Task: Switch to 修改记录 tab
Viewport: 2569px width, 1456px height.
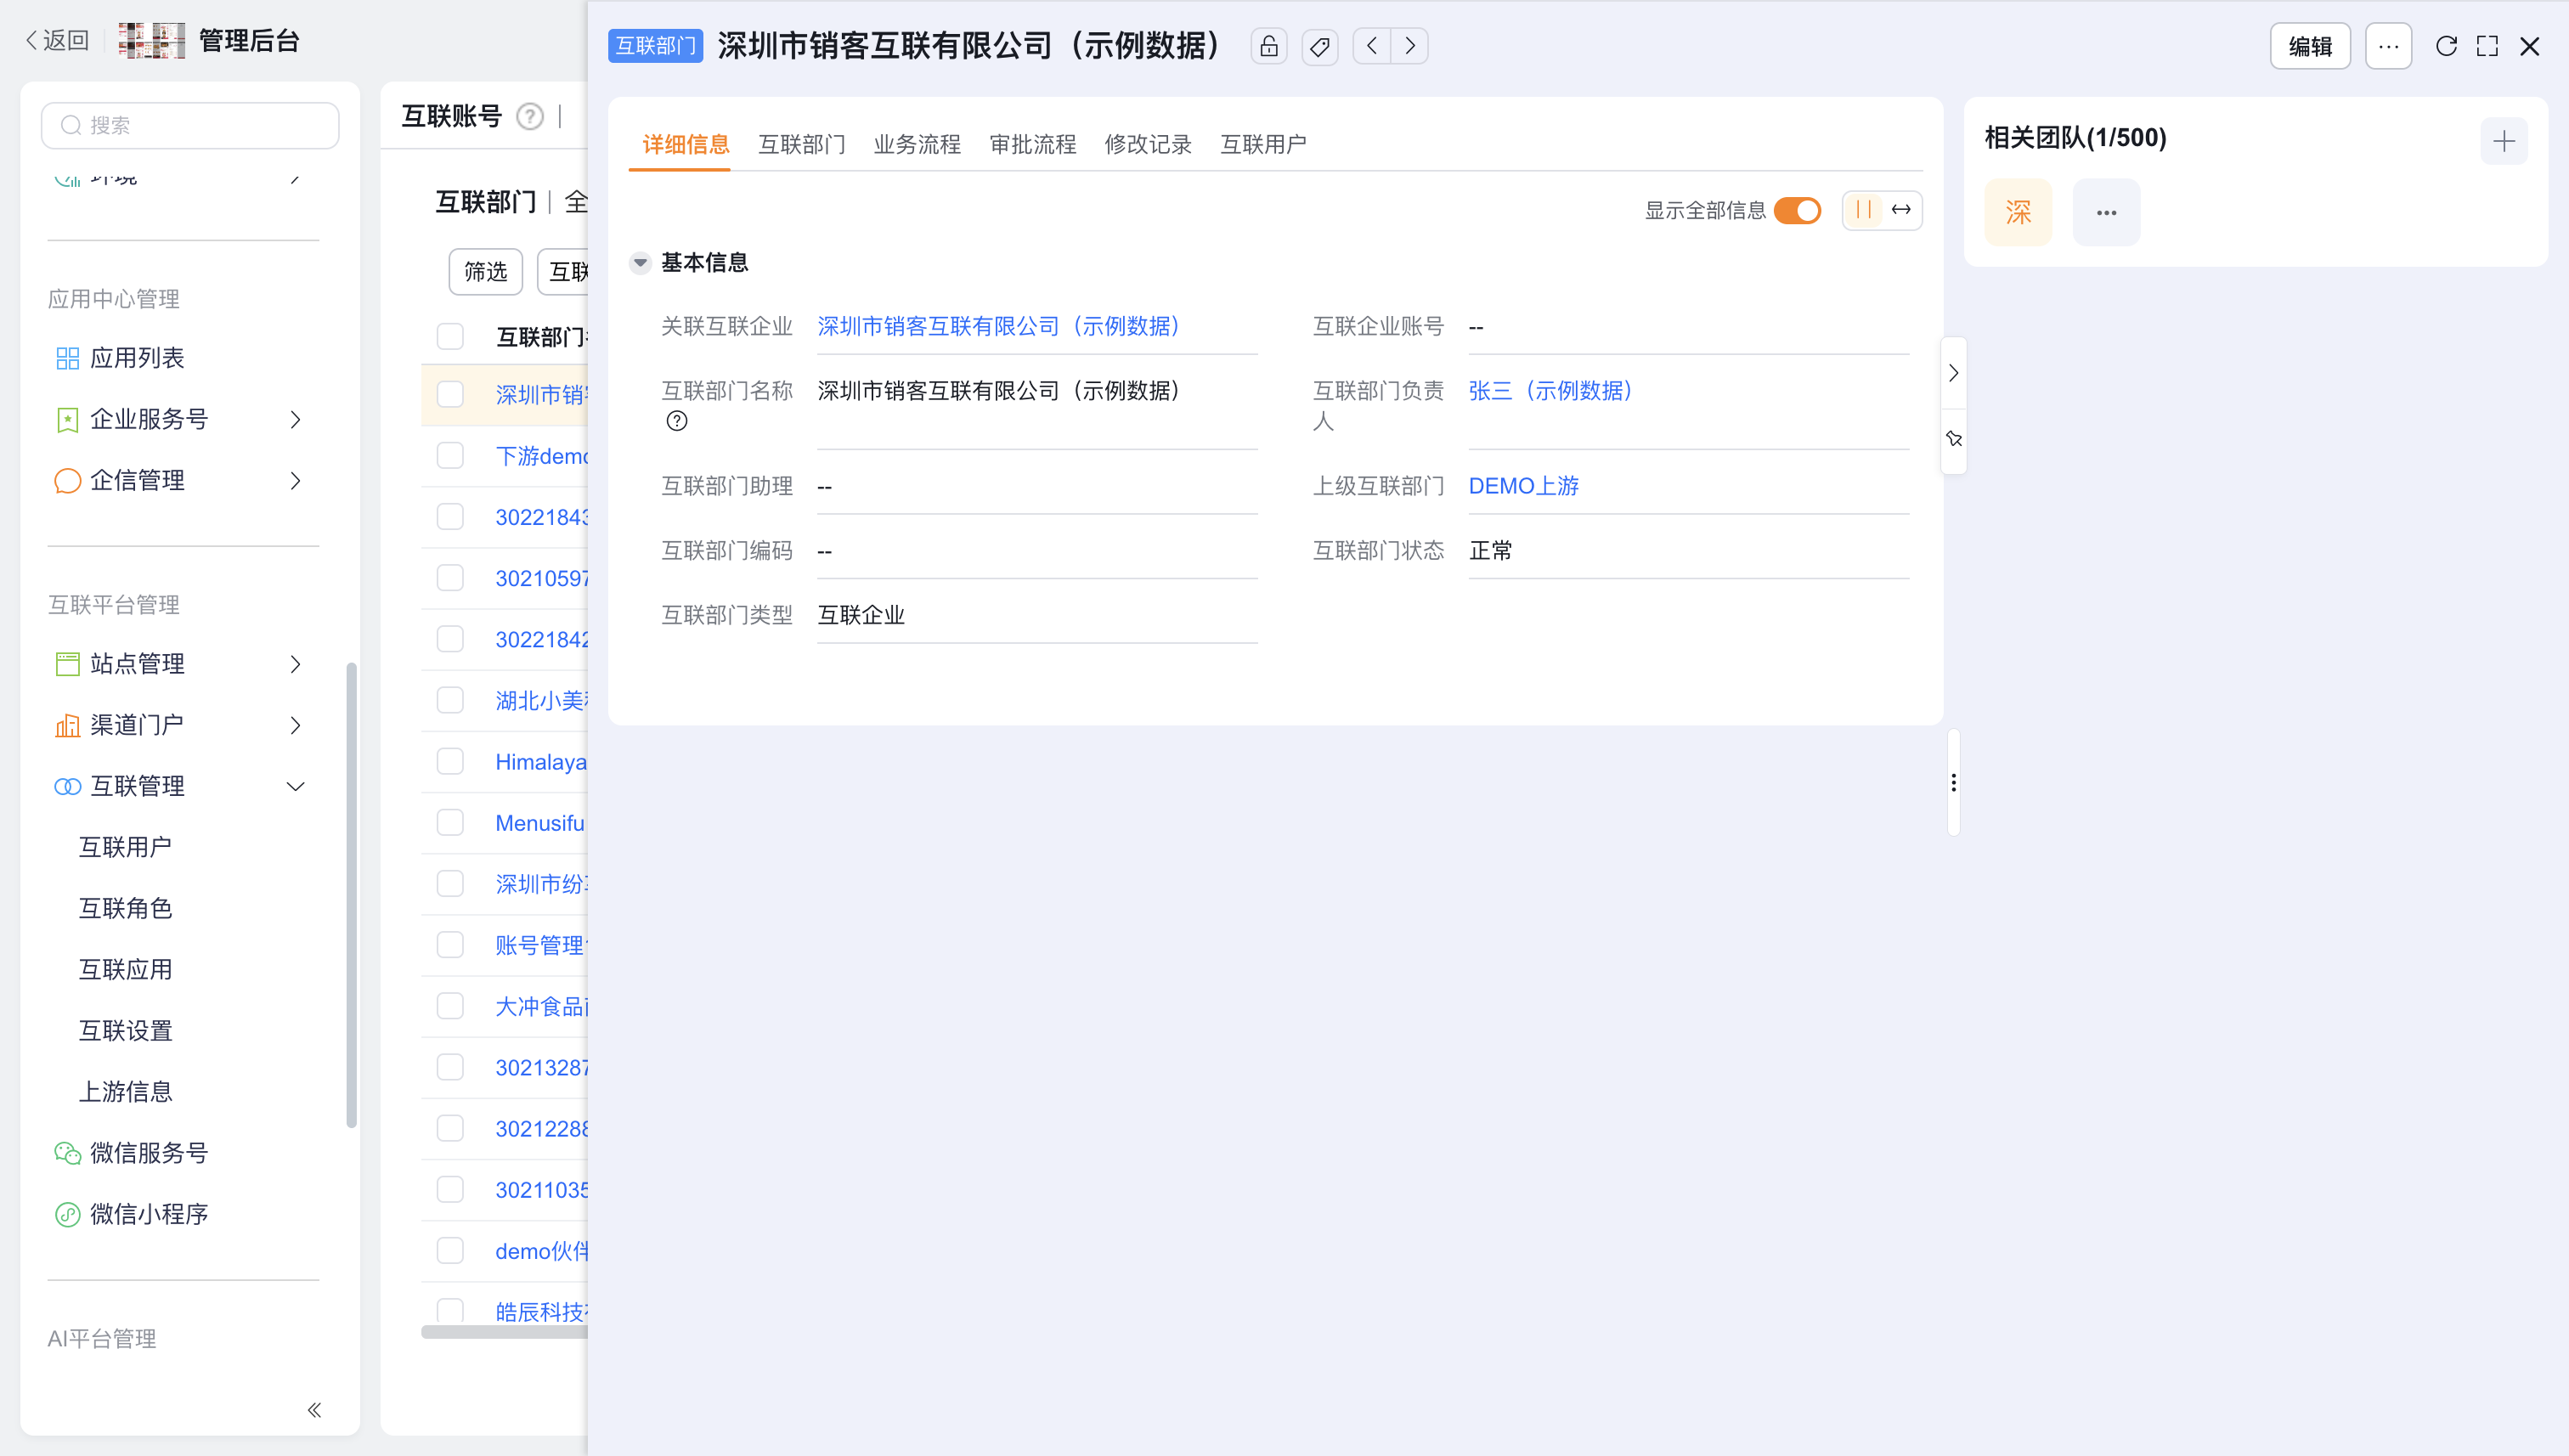Action: coord(1148,145)
